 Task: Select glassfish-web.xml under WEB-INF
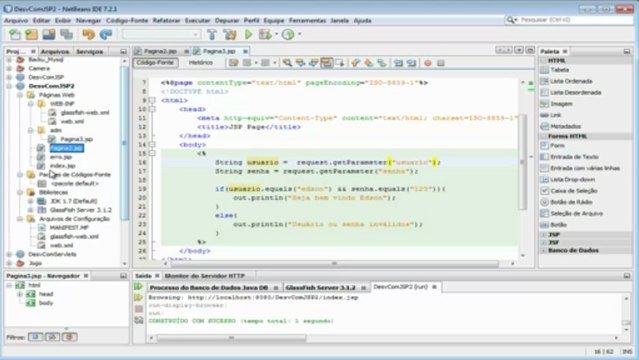(85, 113)
